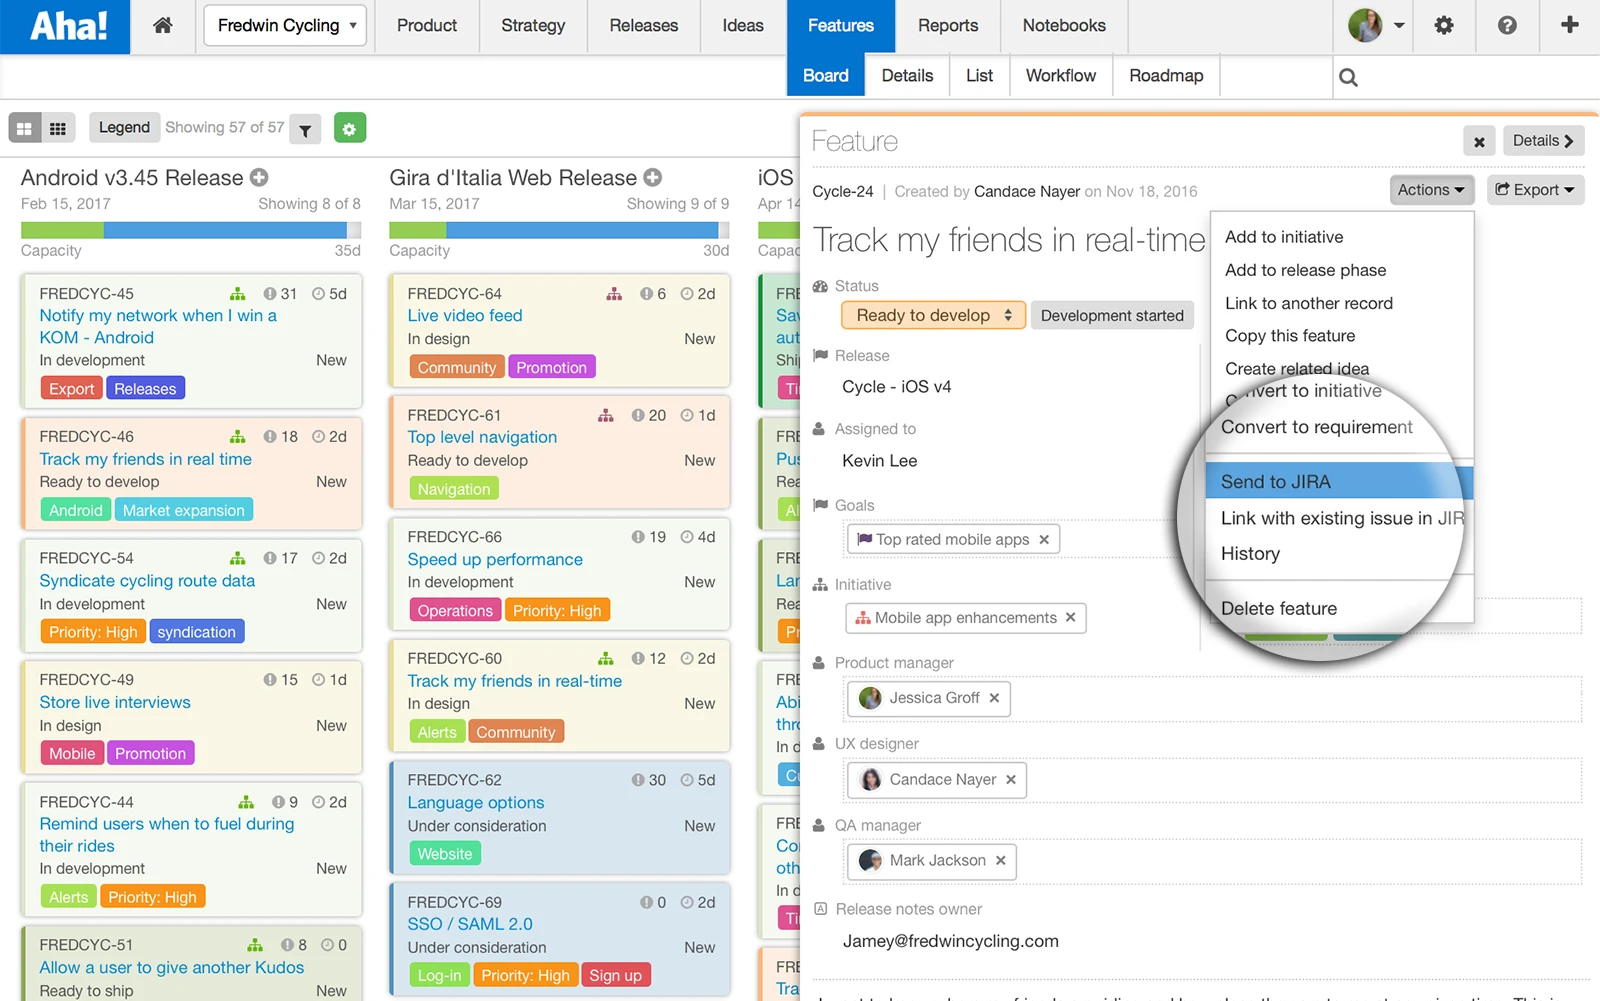
Task: Switch to the Workflow tab
Action: coord(1061,76)
